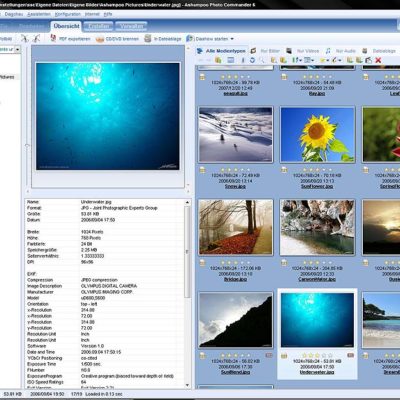Select the Alle Medientypen filter tab
This screenshot has width=400, height=400.
(x=222, y=51)
